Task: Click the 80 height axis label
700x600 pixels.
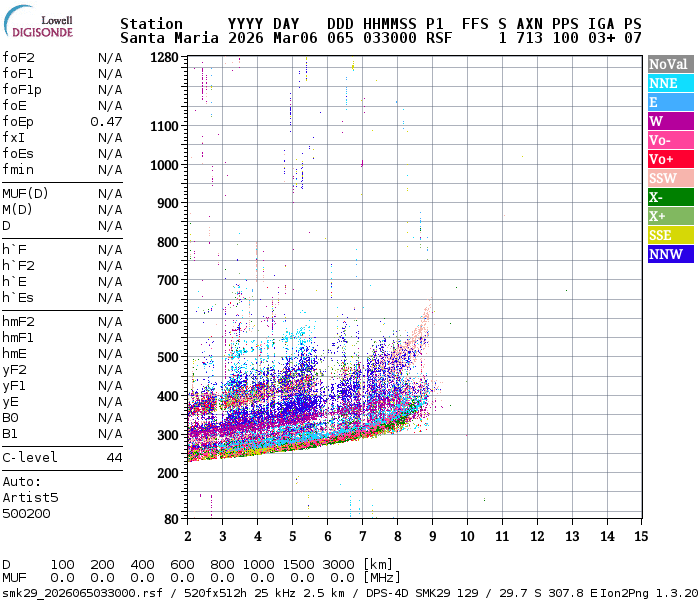Action: click(171, 519)
